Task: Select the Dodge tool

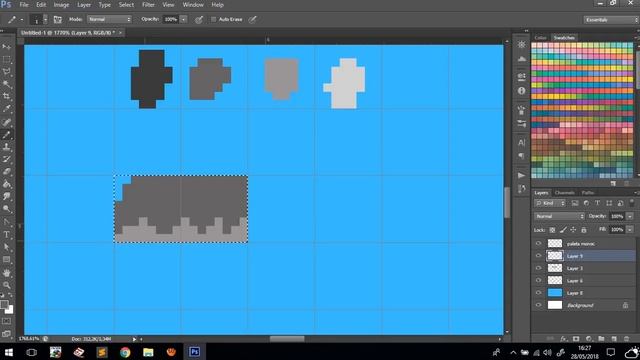Action: (7, 209)
